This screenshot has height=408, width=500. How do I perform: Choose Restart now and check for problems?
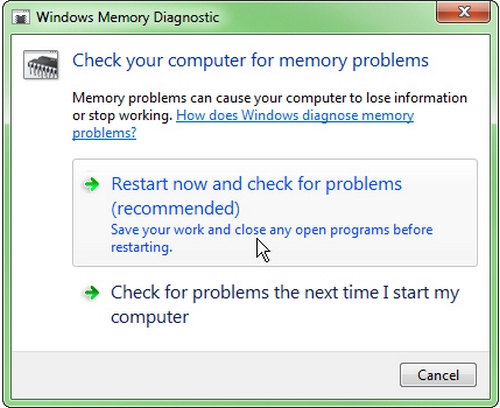(275, 213)
